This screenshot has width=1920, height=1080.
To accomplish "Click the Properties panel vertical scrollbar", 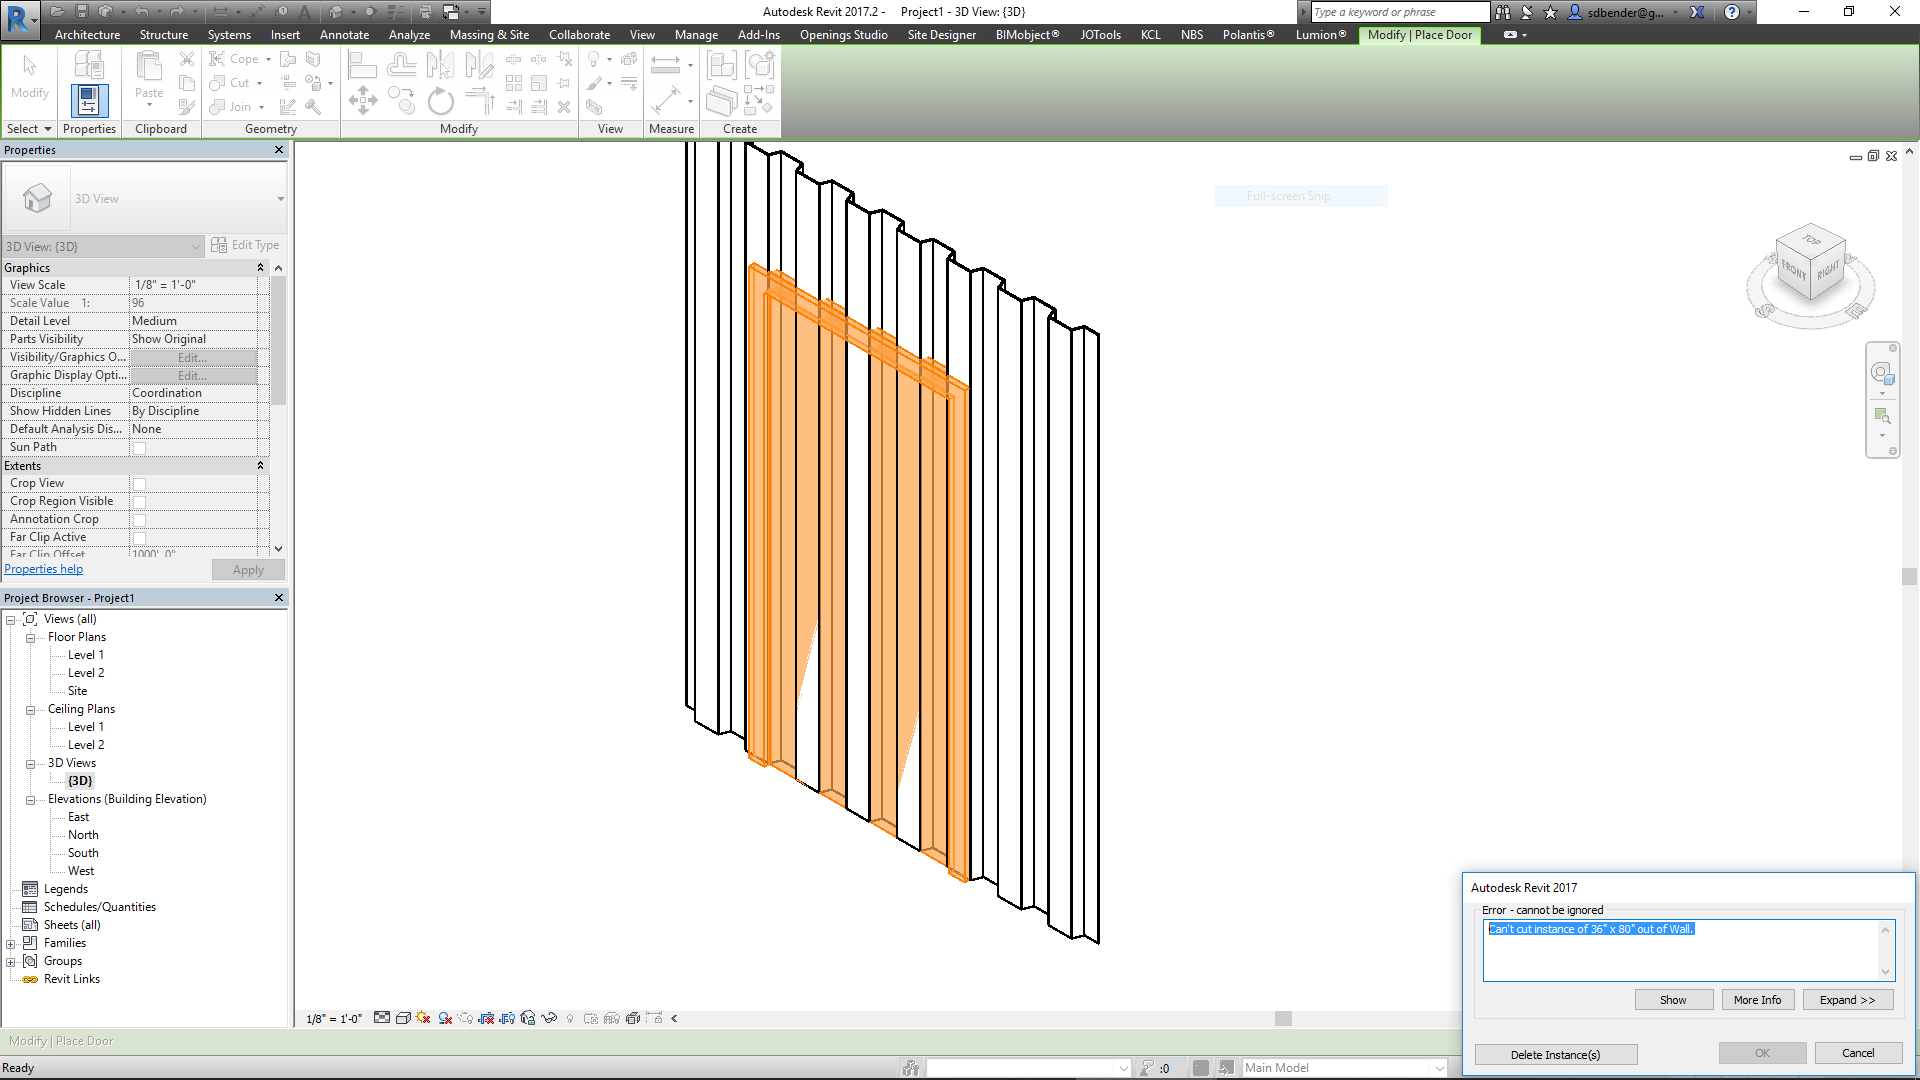I will (279, 340).
